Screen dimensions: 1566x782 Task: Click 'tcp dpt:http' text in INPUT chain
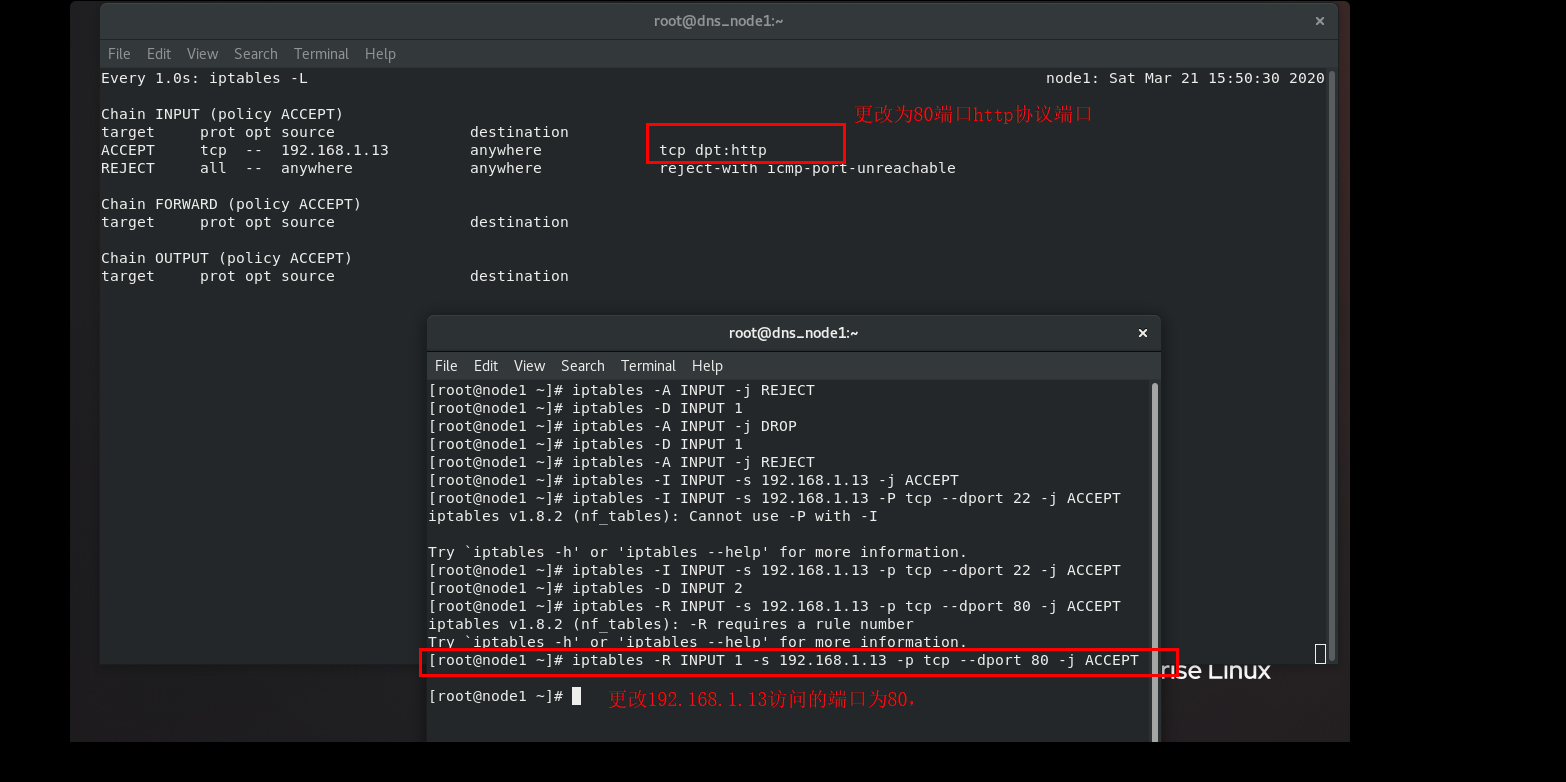click(713, 150)
